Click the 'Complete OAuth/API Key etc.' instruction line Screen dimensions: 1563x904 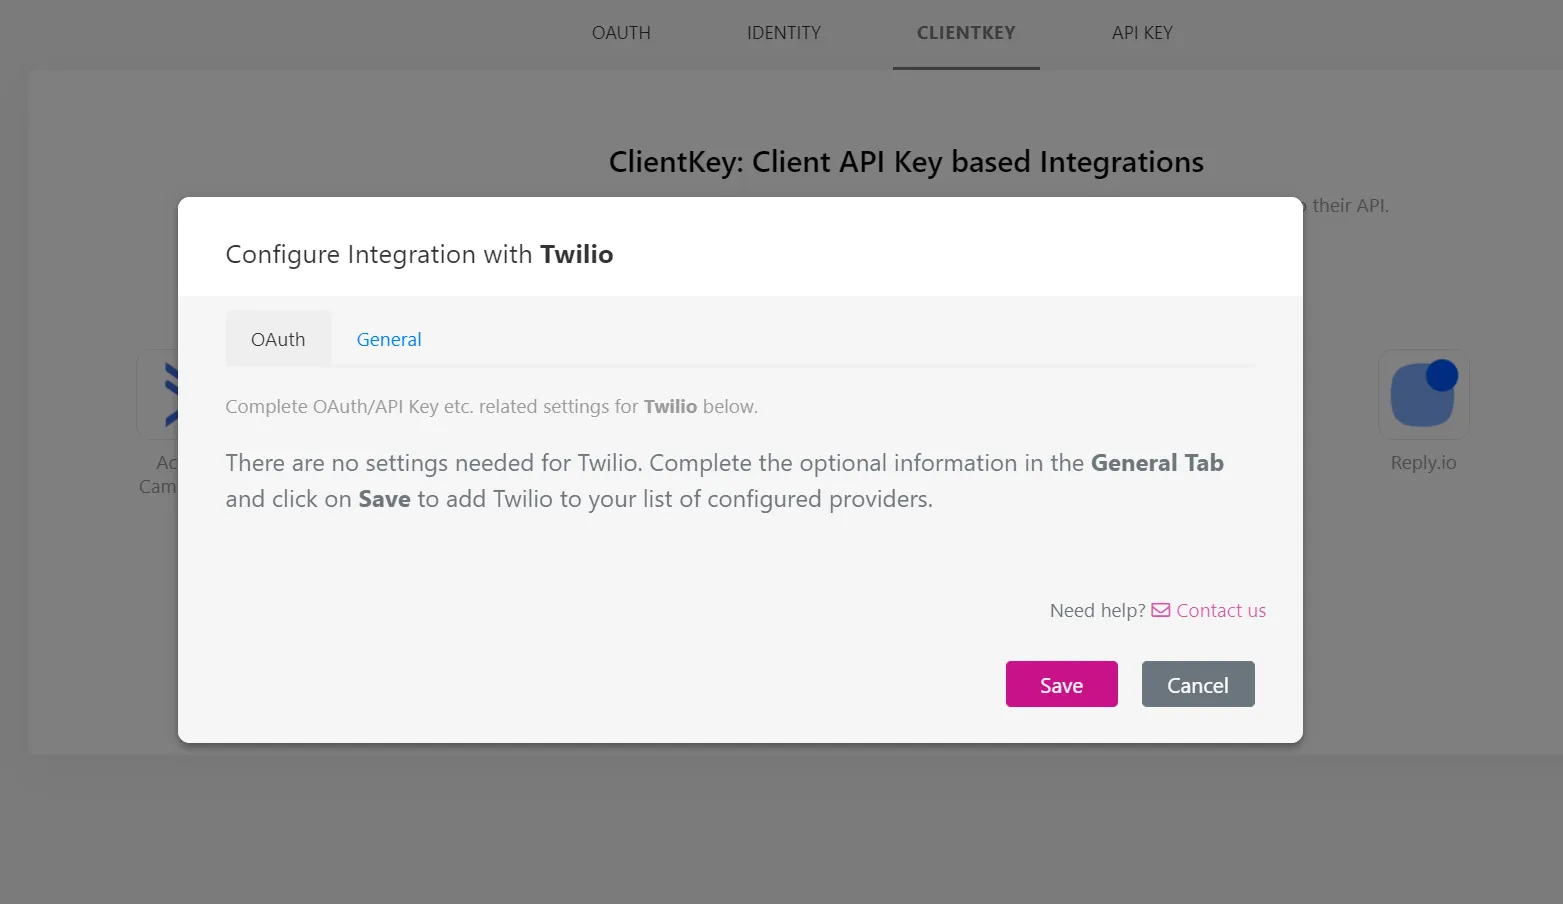pos(491,406)
